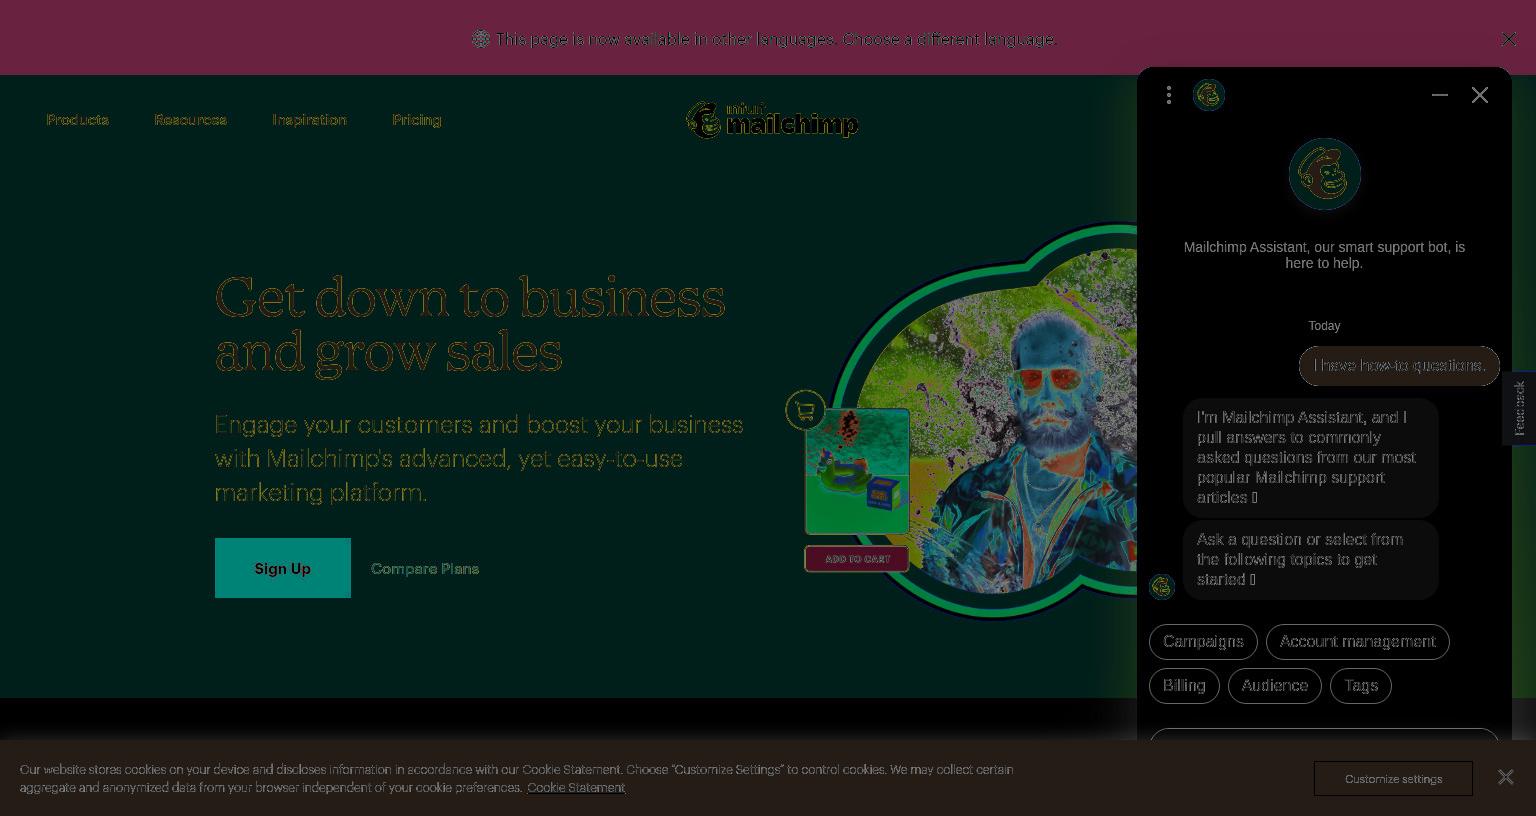The height and width of the screenshot is (816, 1536).
Task: Click the large Mailchimp Assistant avatar
Action: [1325, 174]
